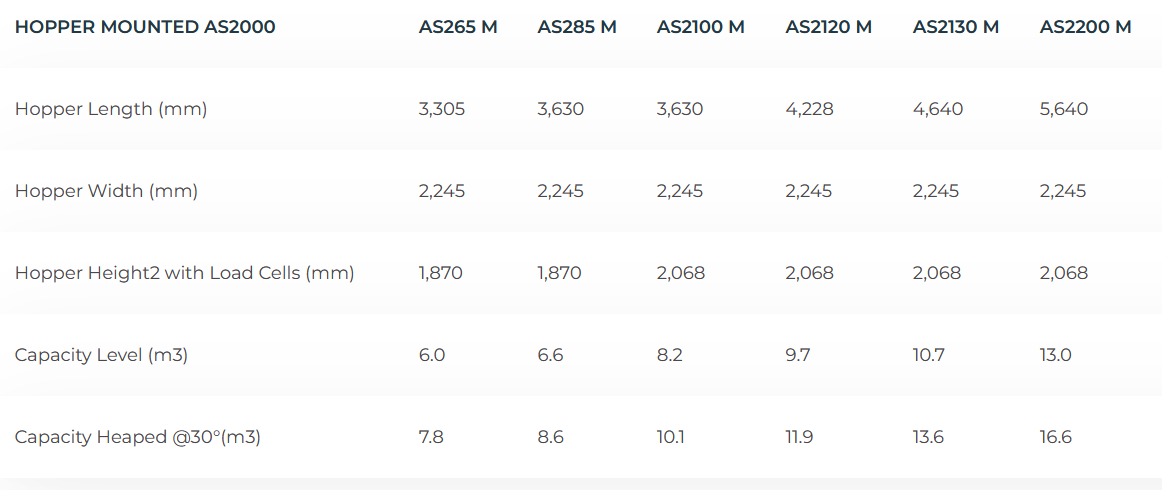Click the 3,305 hopper length value
The image size is (1162, 490).
(442, 109)
